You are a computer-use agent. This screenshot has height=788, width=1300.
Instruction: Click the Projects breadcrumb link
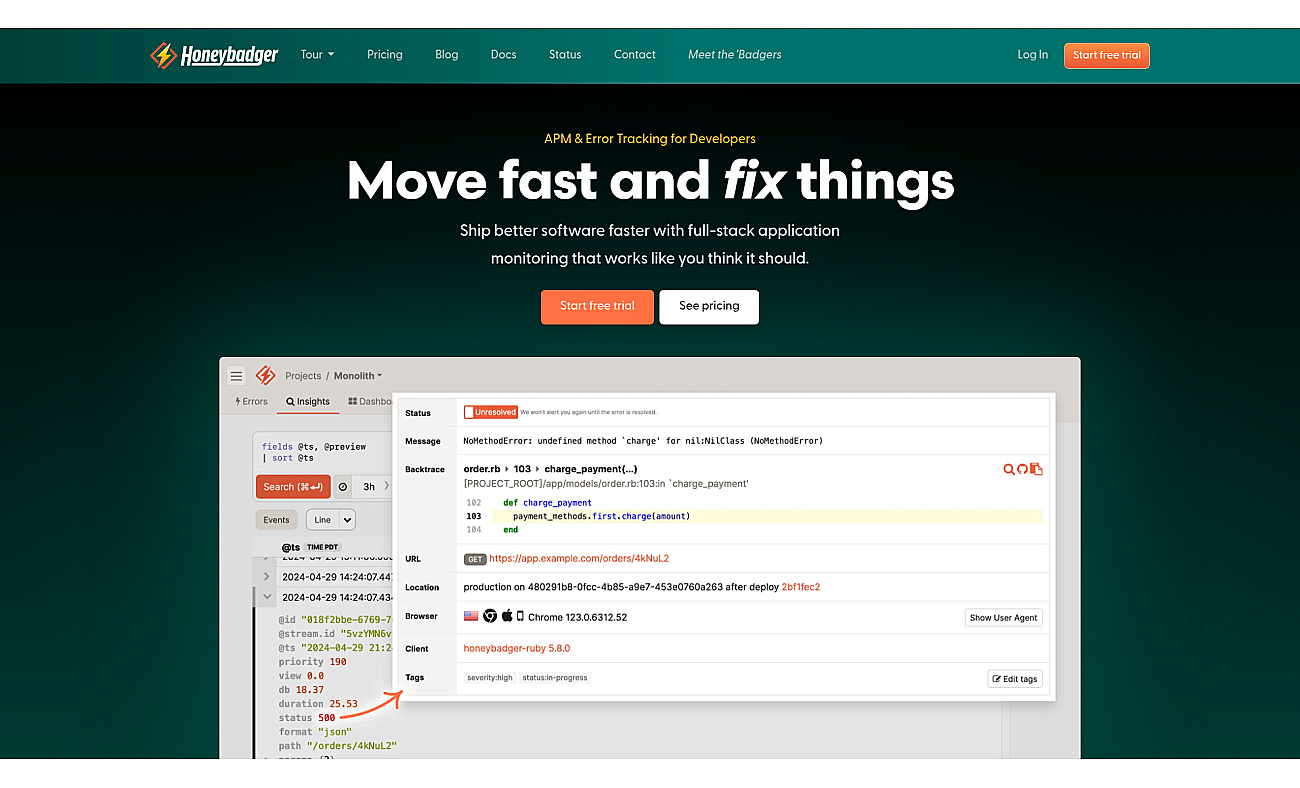coord(303,376)
